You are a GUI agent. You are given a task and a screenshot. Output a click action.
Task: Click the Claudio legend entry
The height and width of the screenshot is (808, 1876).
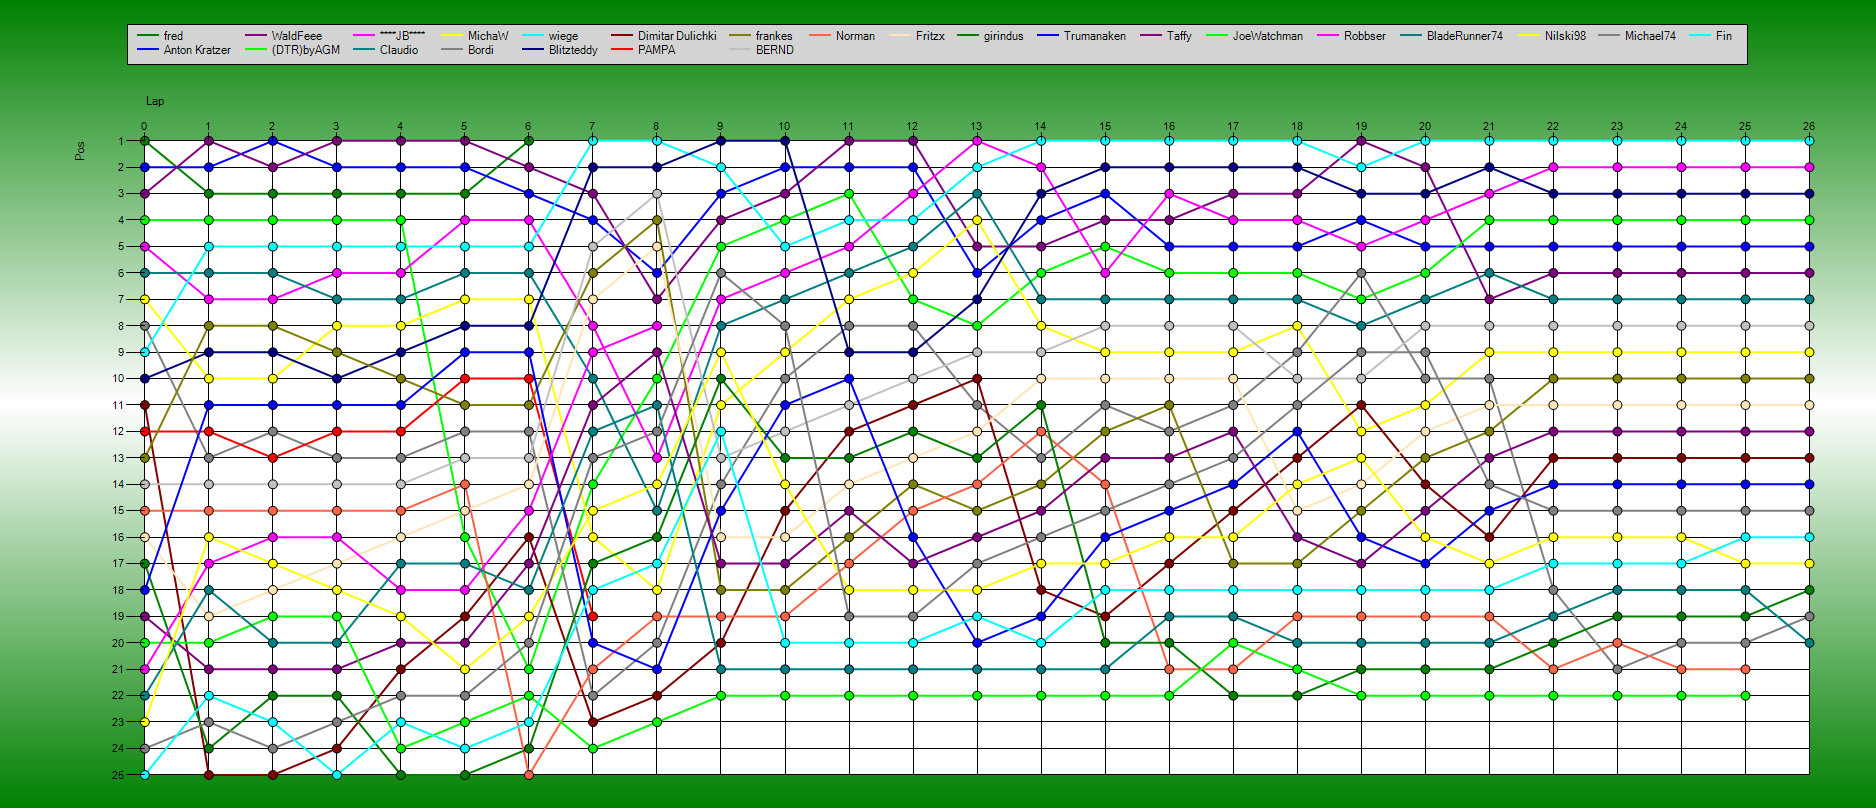pyautogui.click(x=398, y=50)
